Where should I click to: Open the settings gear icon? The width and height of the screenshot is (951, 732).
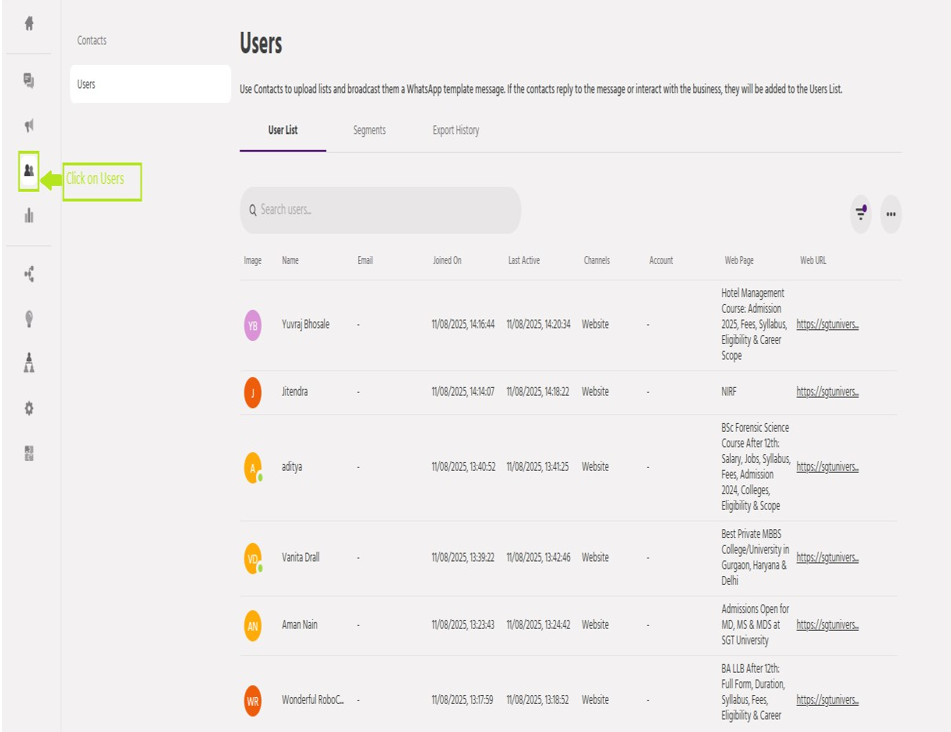[x=29, y=408]
